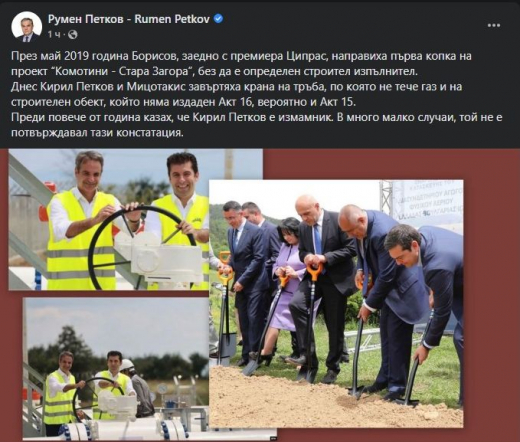Click the woman in the purple dress
This screenshot has height=442, width=520.
click(289, 282)
